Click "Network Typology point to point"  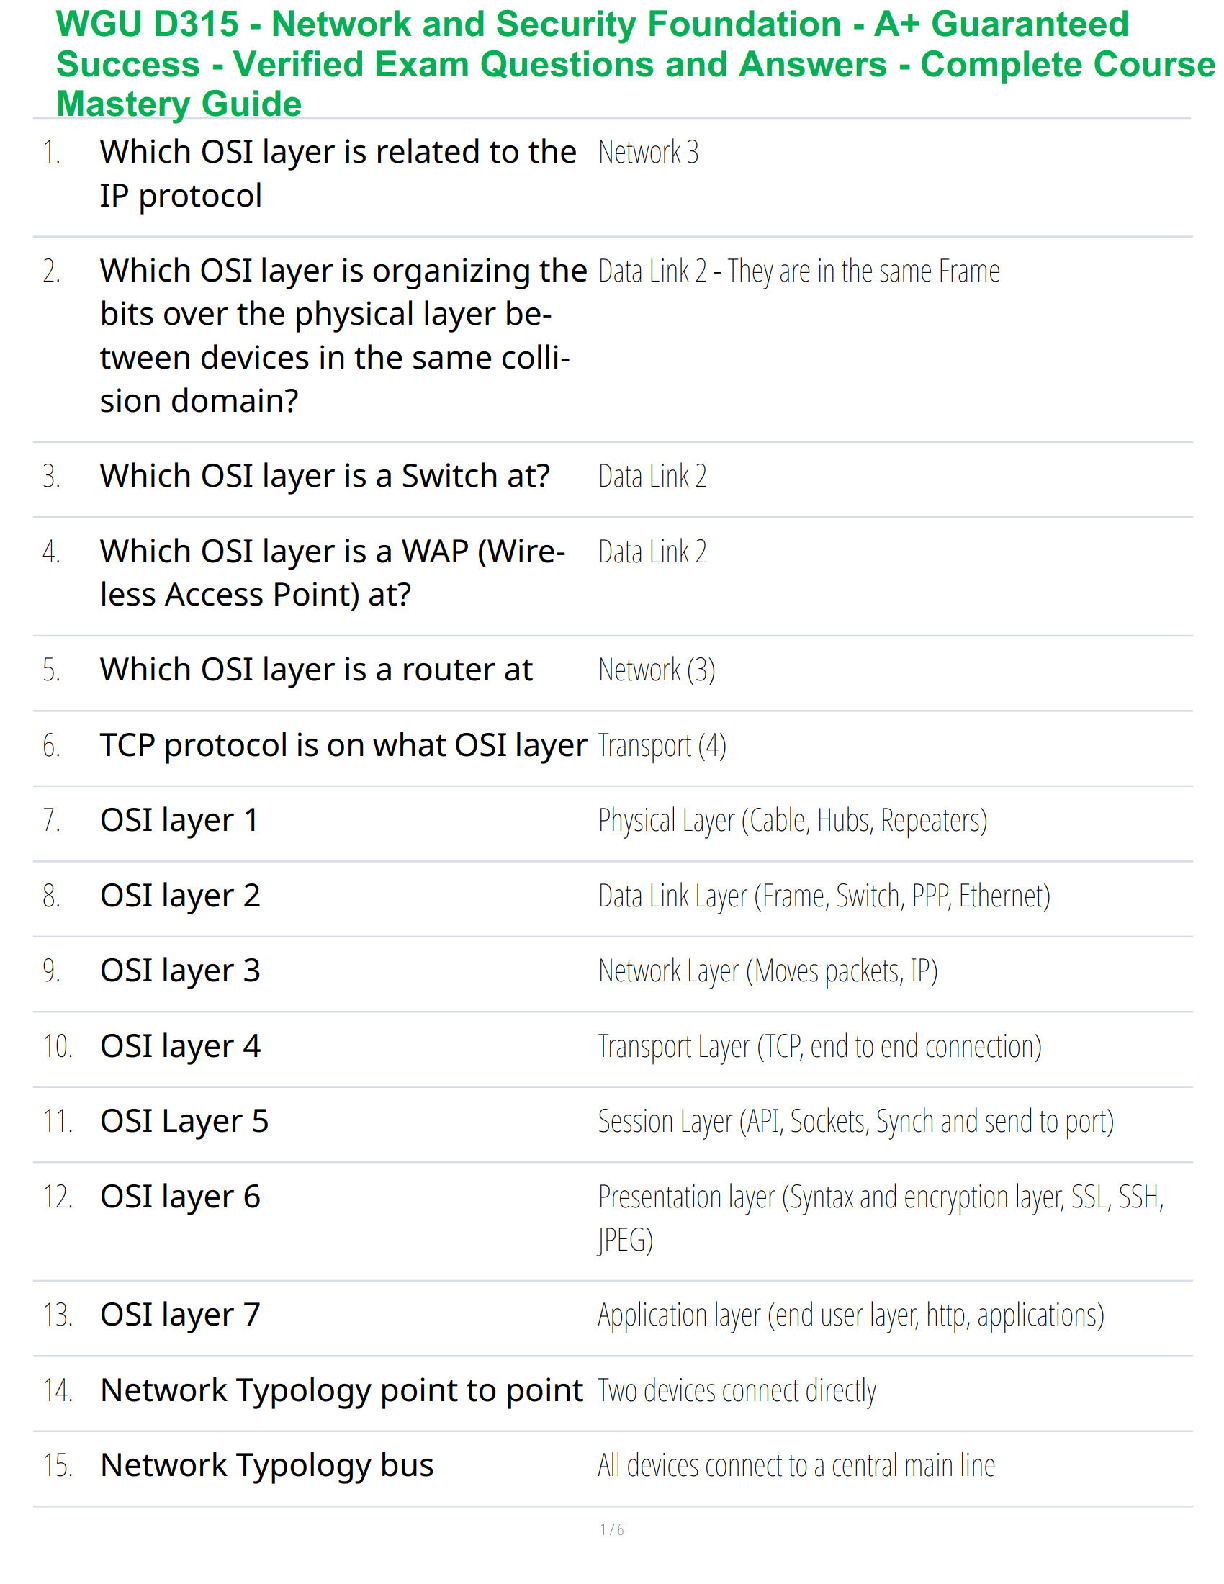[341, 1390]
